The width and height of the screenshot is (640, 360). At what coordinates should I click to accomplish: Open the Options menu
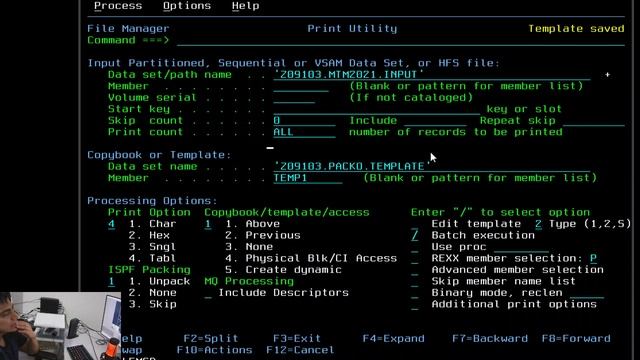[x=187, y=6]
